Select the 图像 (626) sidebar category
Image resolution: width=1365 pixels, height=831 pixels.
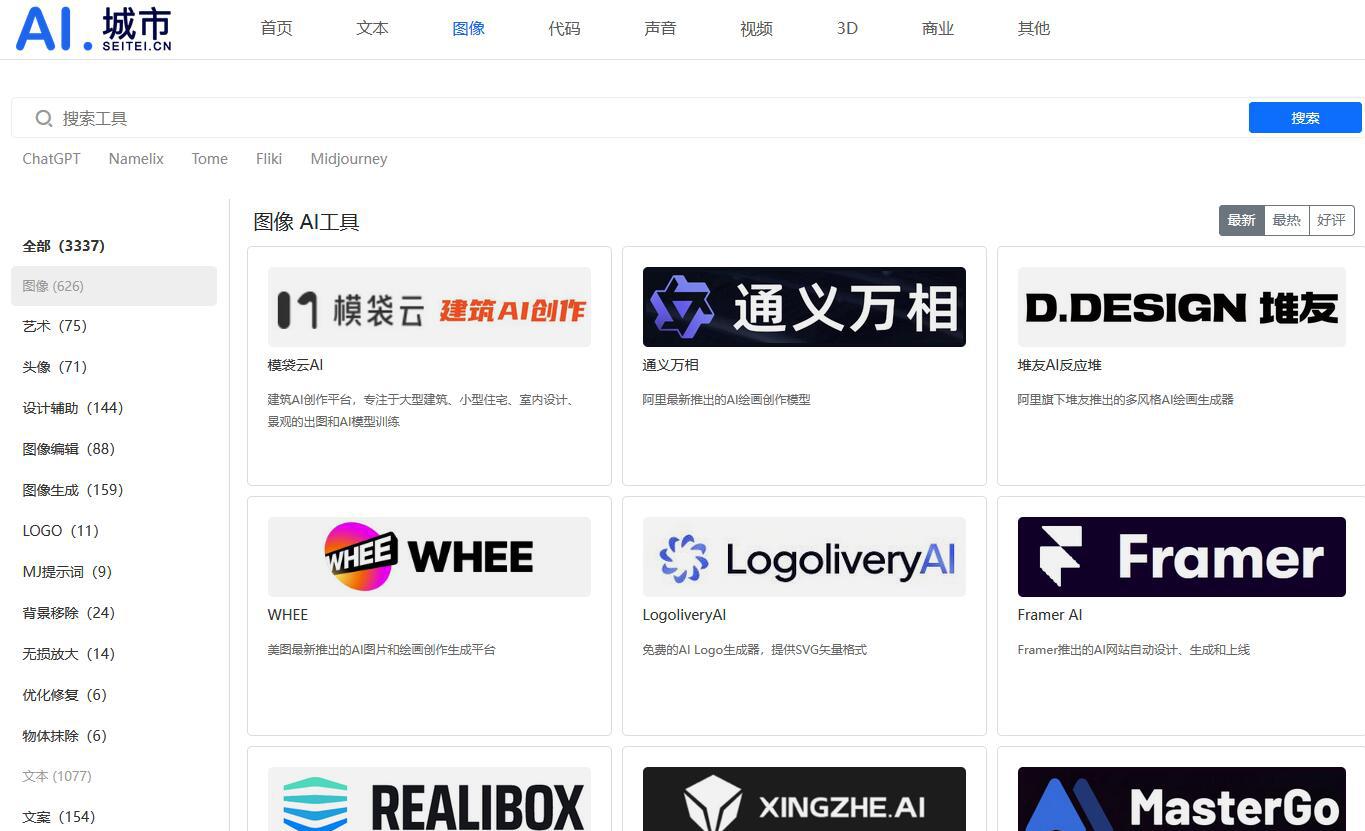(x=114, y=286)
